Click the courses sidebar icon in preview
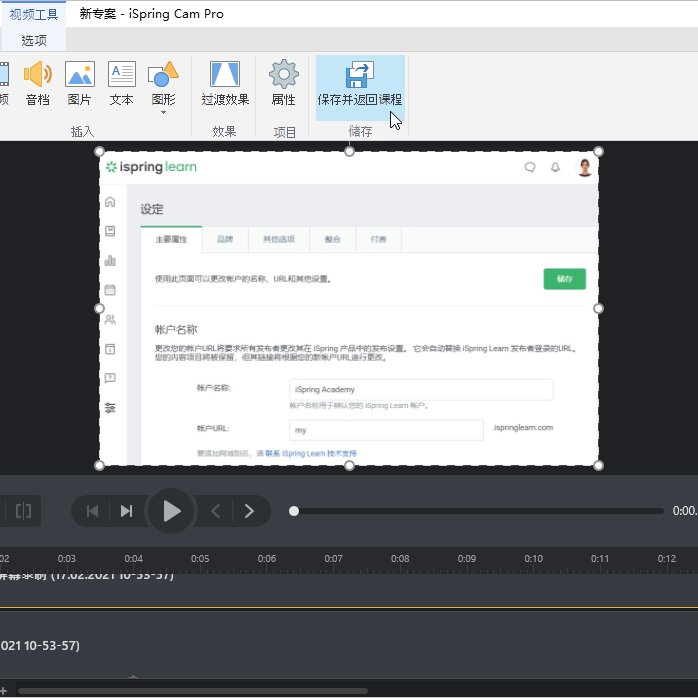Image resolution: width=698 pixels, height=698 pixels. [x=110, y=231]
